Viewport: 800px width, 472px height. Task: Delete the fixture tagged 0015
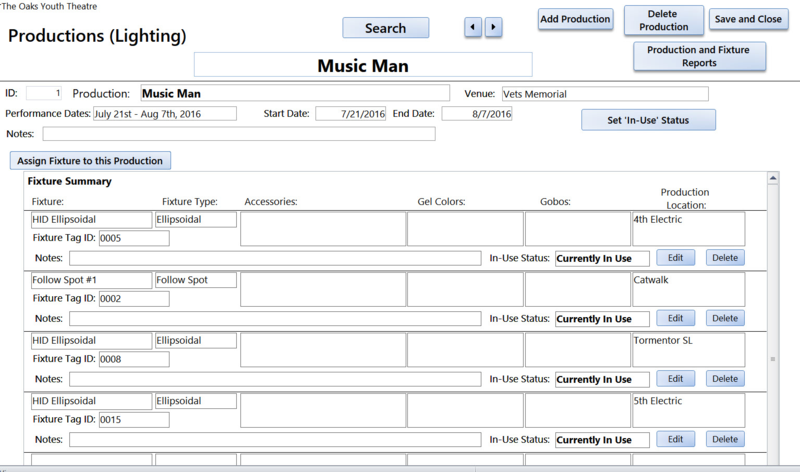click(x=725, y=439)
